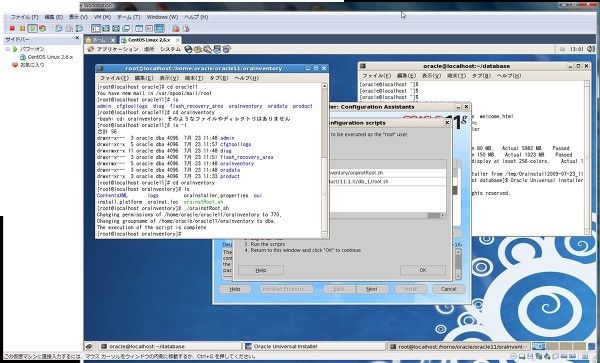
Task: Switch to root@localhost taskbar item
Action: pos(458,347)
